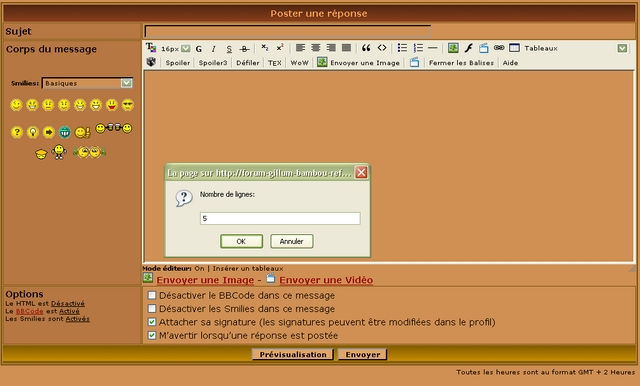Viewport: 640px width, 386px height.
Task: Open the red Envoyer une Vidéo link
Action: [326, 280]
